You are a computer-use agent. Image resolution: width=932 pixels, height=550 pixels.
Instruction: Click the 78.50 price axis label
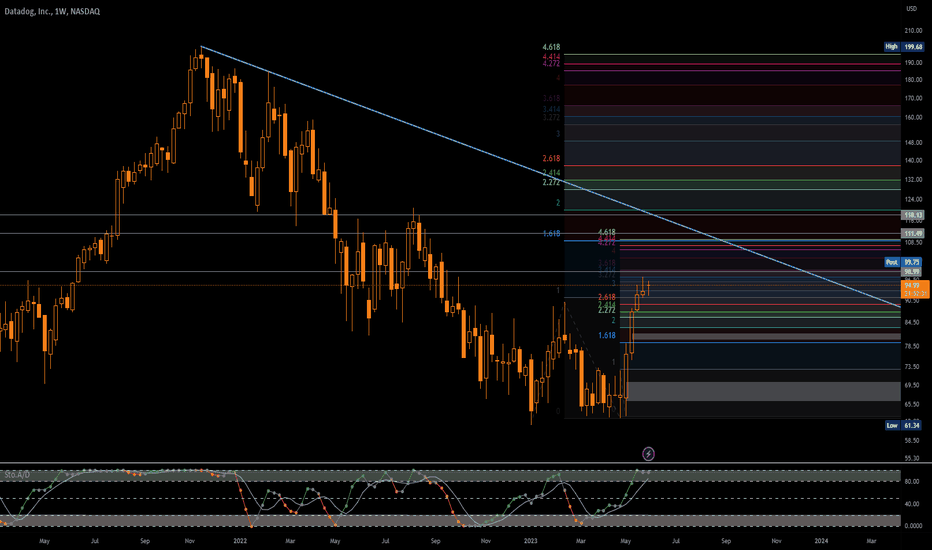912,346
